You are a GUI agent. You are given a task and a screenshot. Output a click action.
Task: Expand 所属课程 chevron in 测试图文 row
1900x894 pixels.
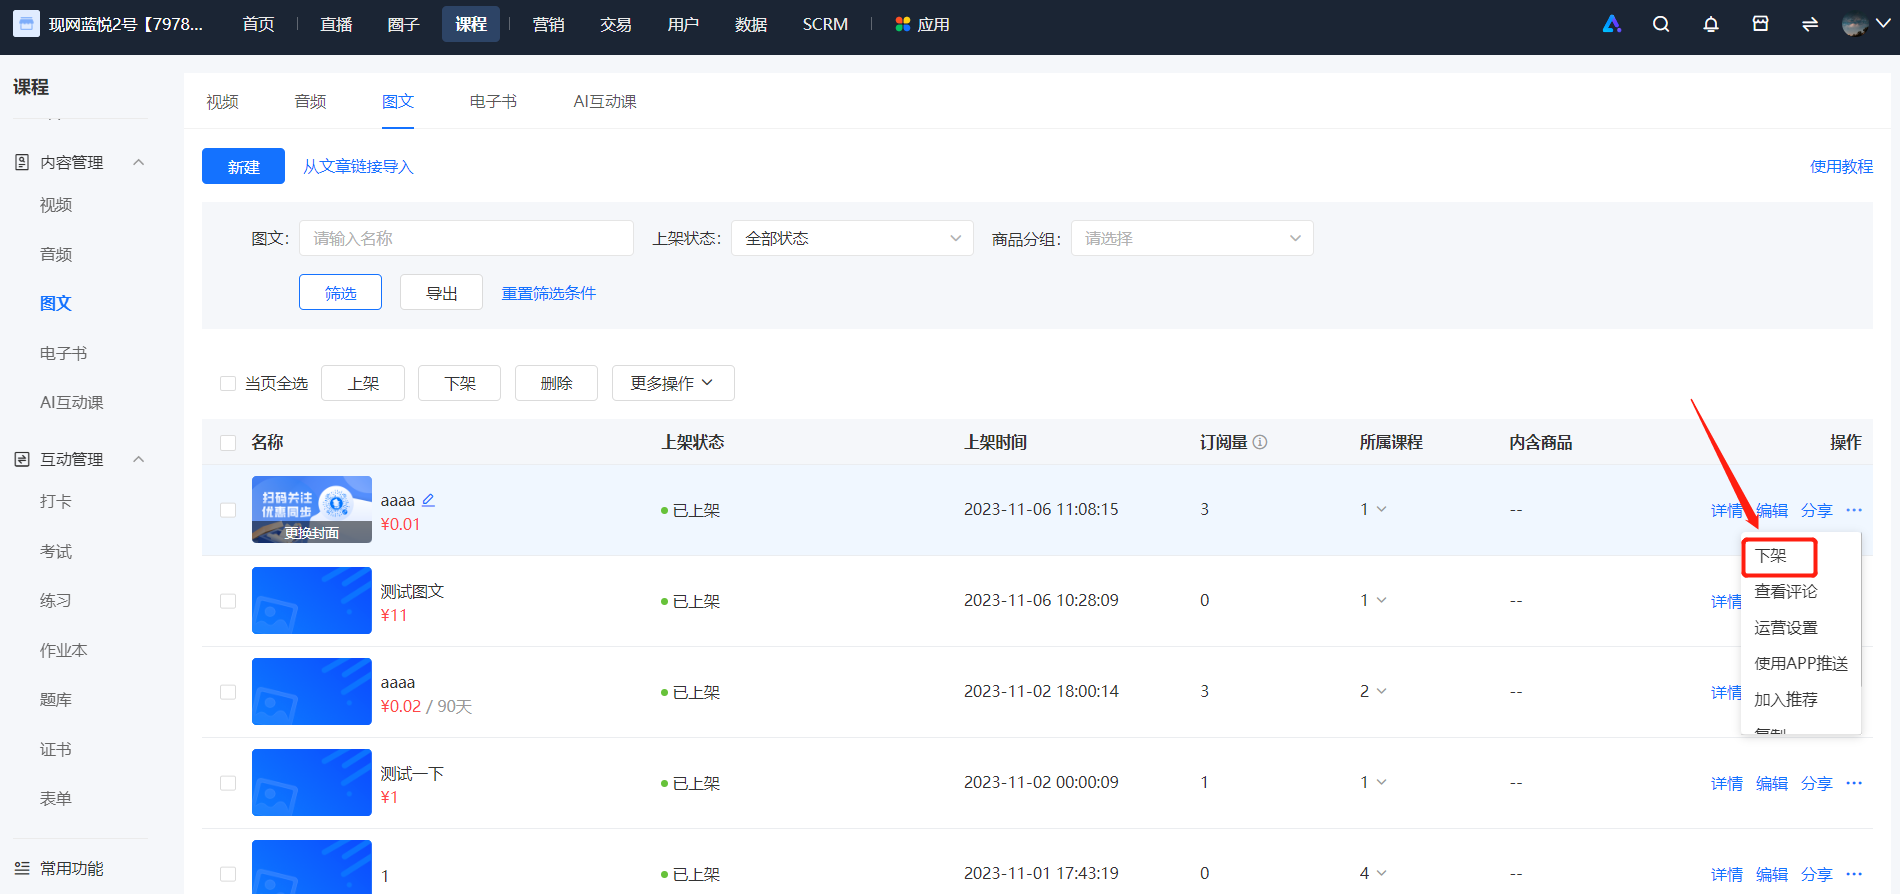[x=1382, y=600]
